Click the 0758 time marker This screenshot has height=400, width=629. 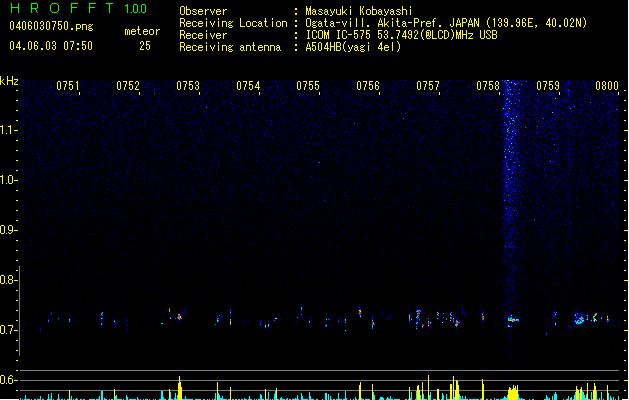coord(488,86)
